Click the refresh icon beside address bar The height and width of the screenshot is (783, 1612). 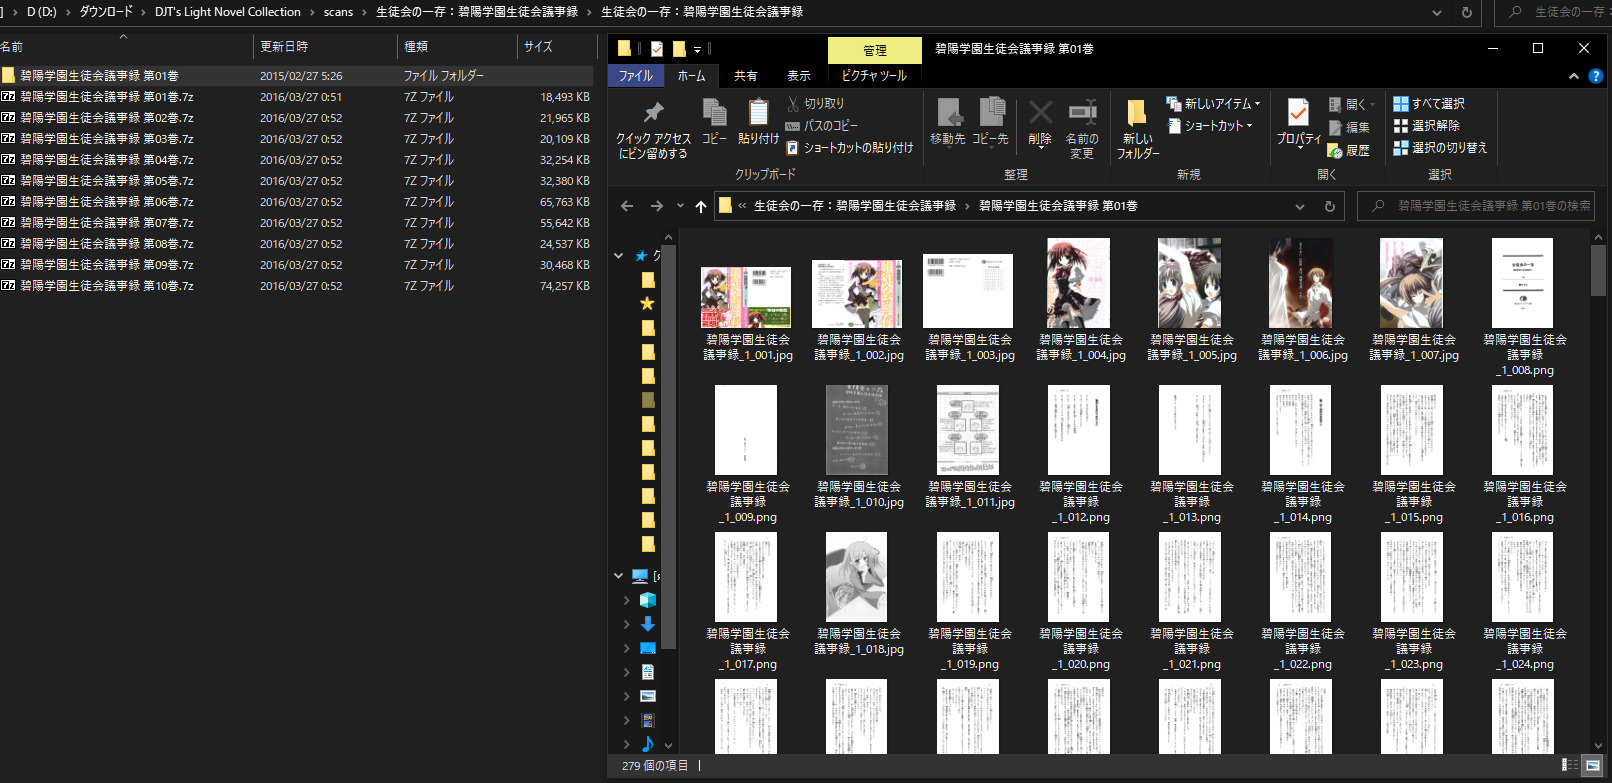point(1329,207)
